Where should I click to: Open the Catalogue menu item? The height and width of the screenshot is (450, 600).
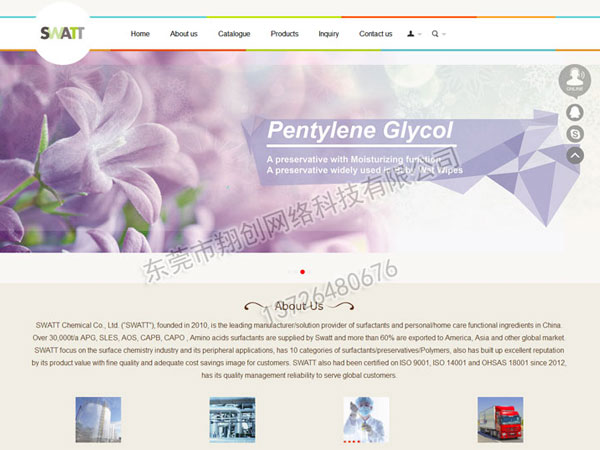(x=234, y=34)
